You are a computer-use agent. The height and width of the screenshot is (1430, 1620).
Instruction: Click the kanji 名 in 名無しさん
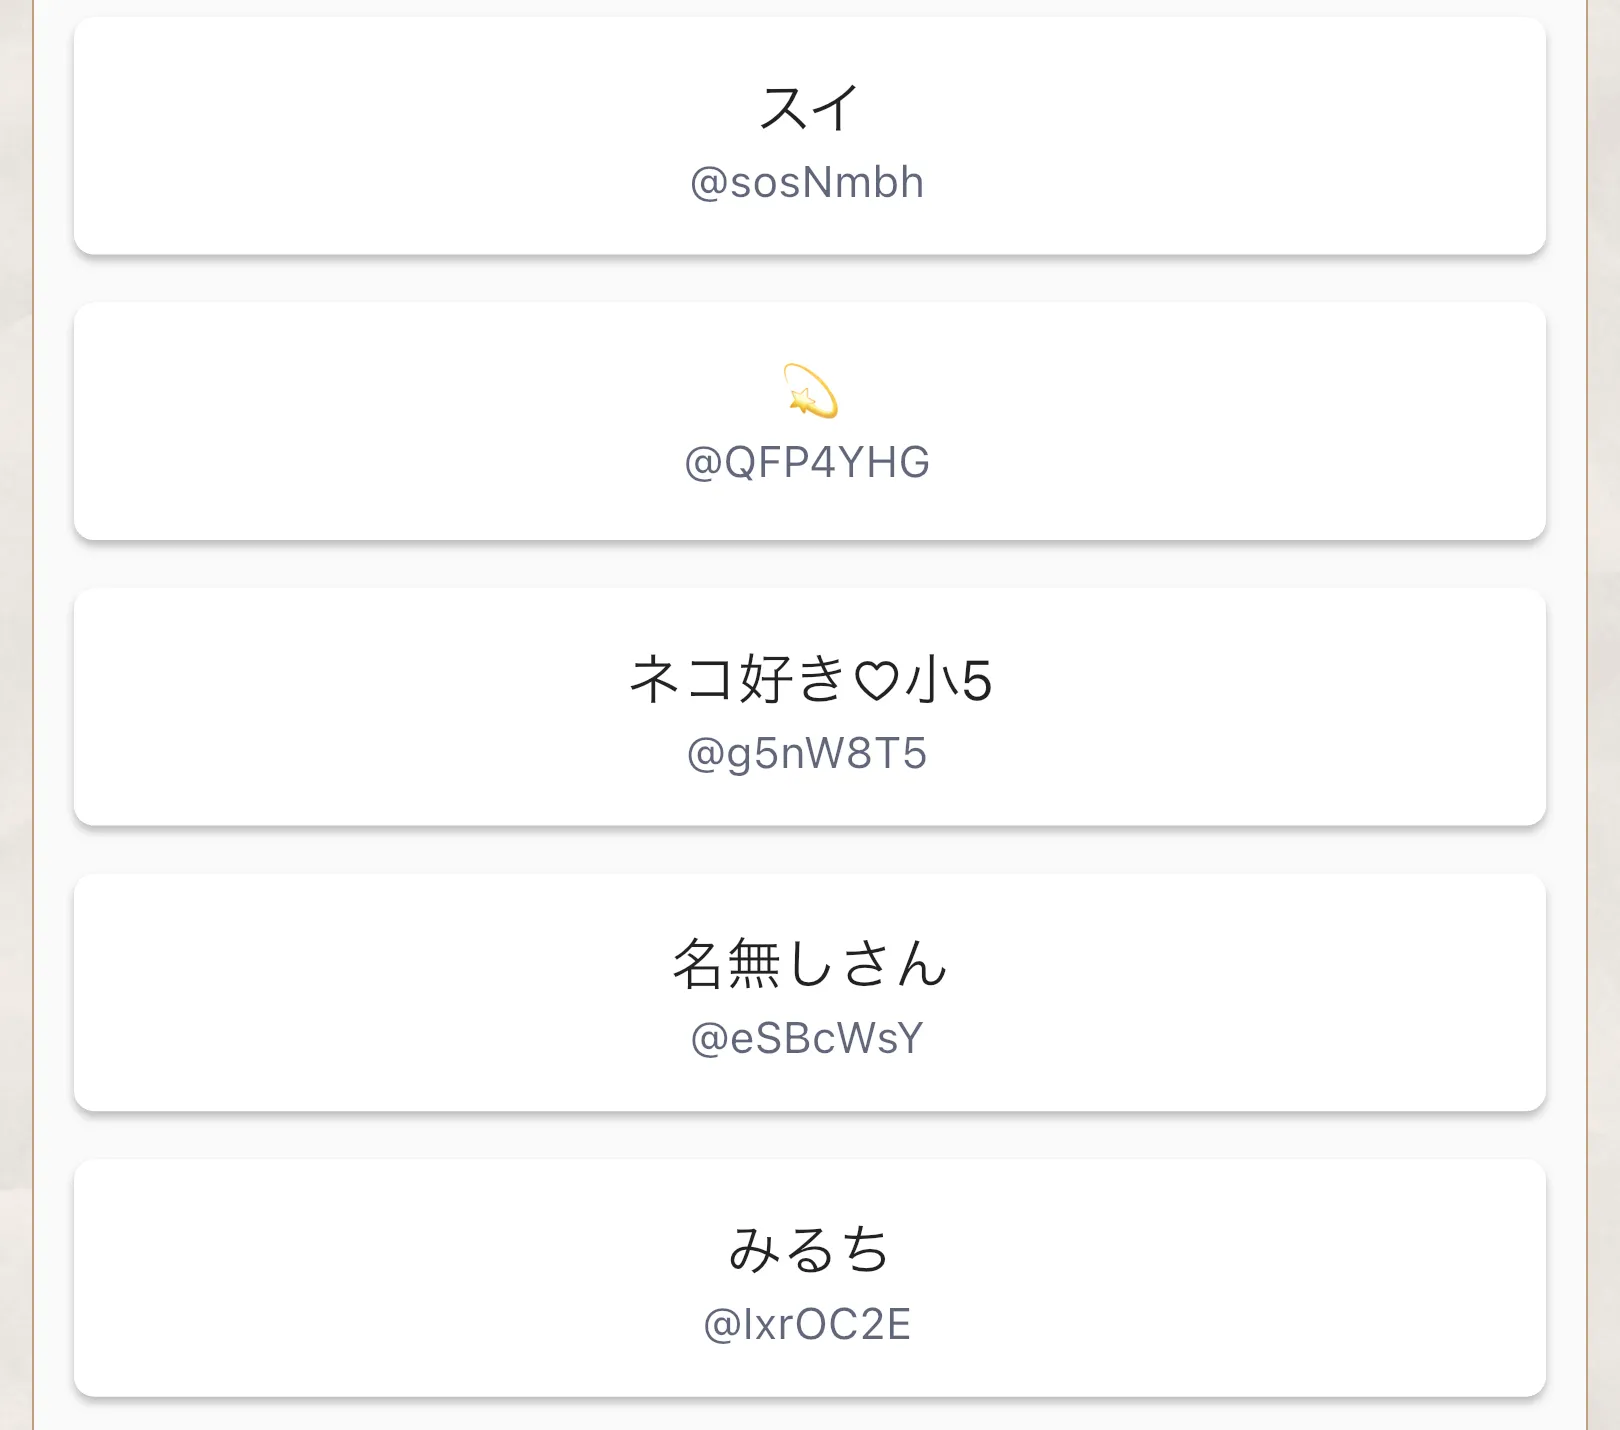tap(698, 965)
